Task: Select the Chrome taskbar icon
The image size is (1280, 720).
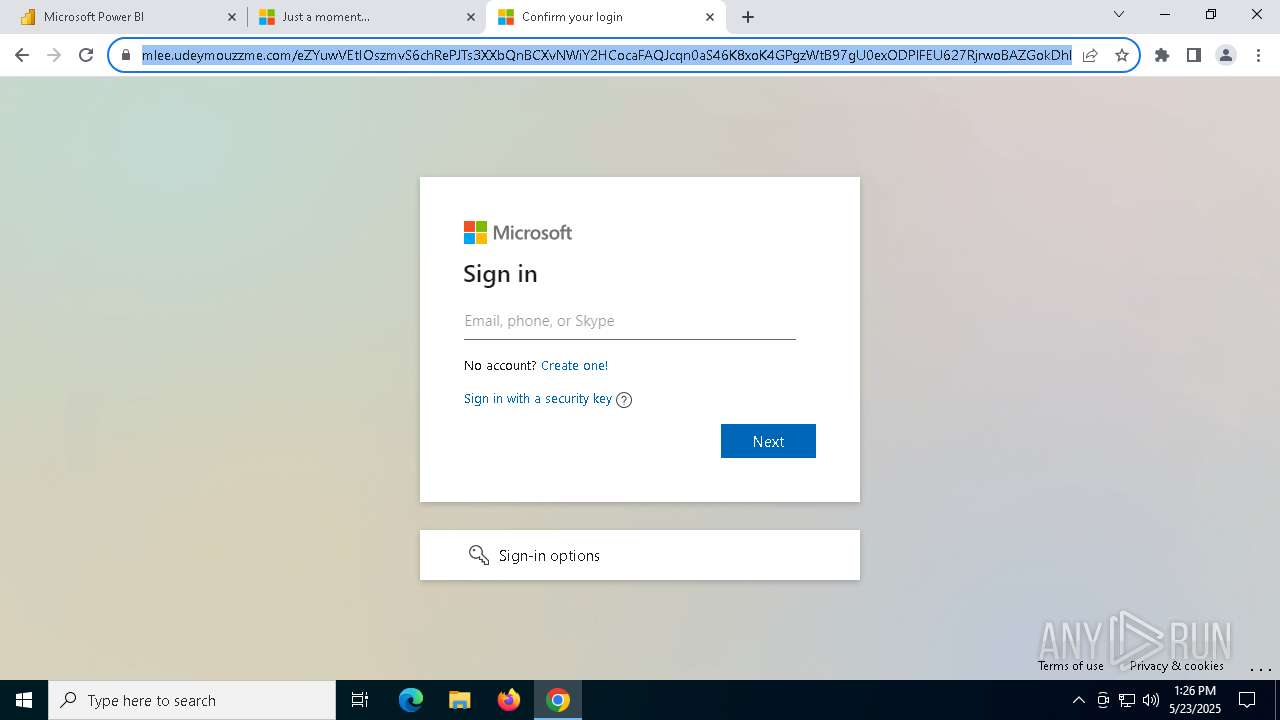Action: (x=558, y=700)
